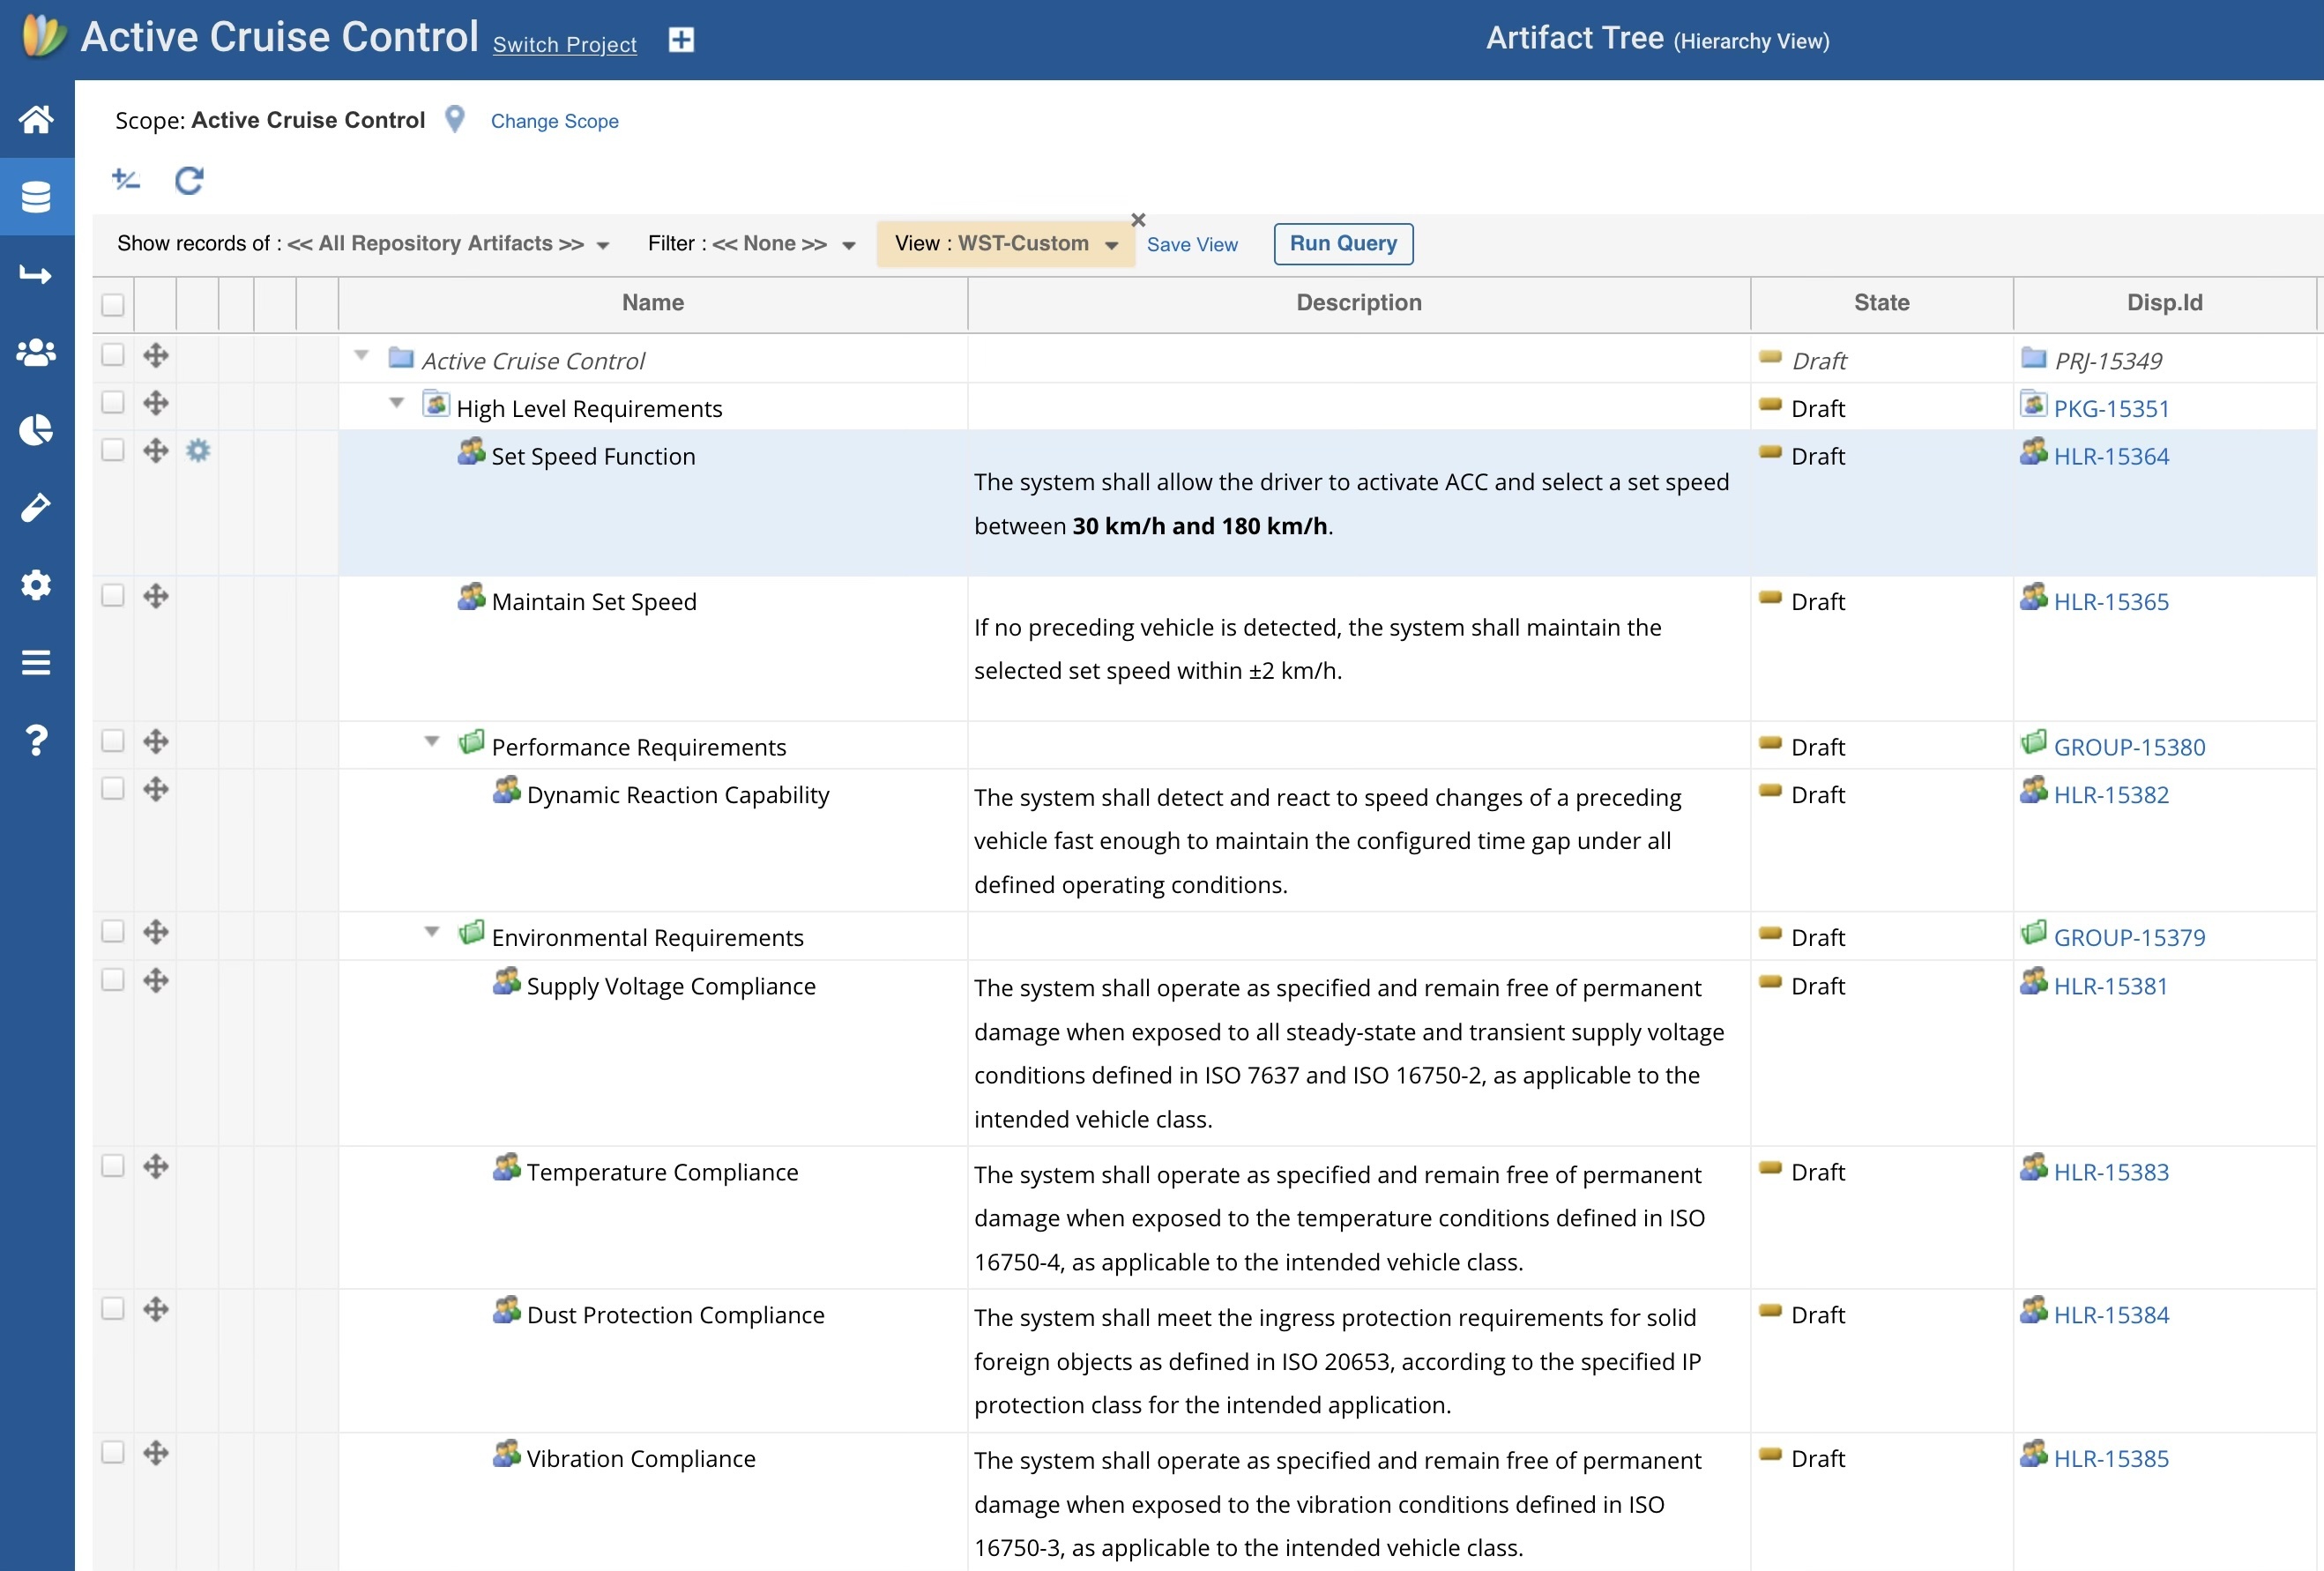The height and width of the screenshot is (1571, 2324).
Task: Open the repository database icon in sidebar
Action: (x=36, y=197)
